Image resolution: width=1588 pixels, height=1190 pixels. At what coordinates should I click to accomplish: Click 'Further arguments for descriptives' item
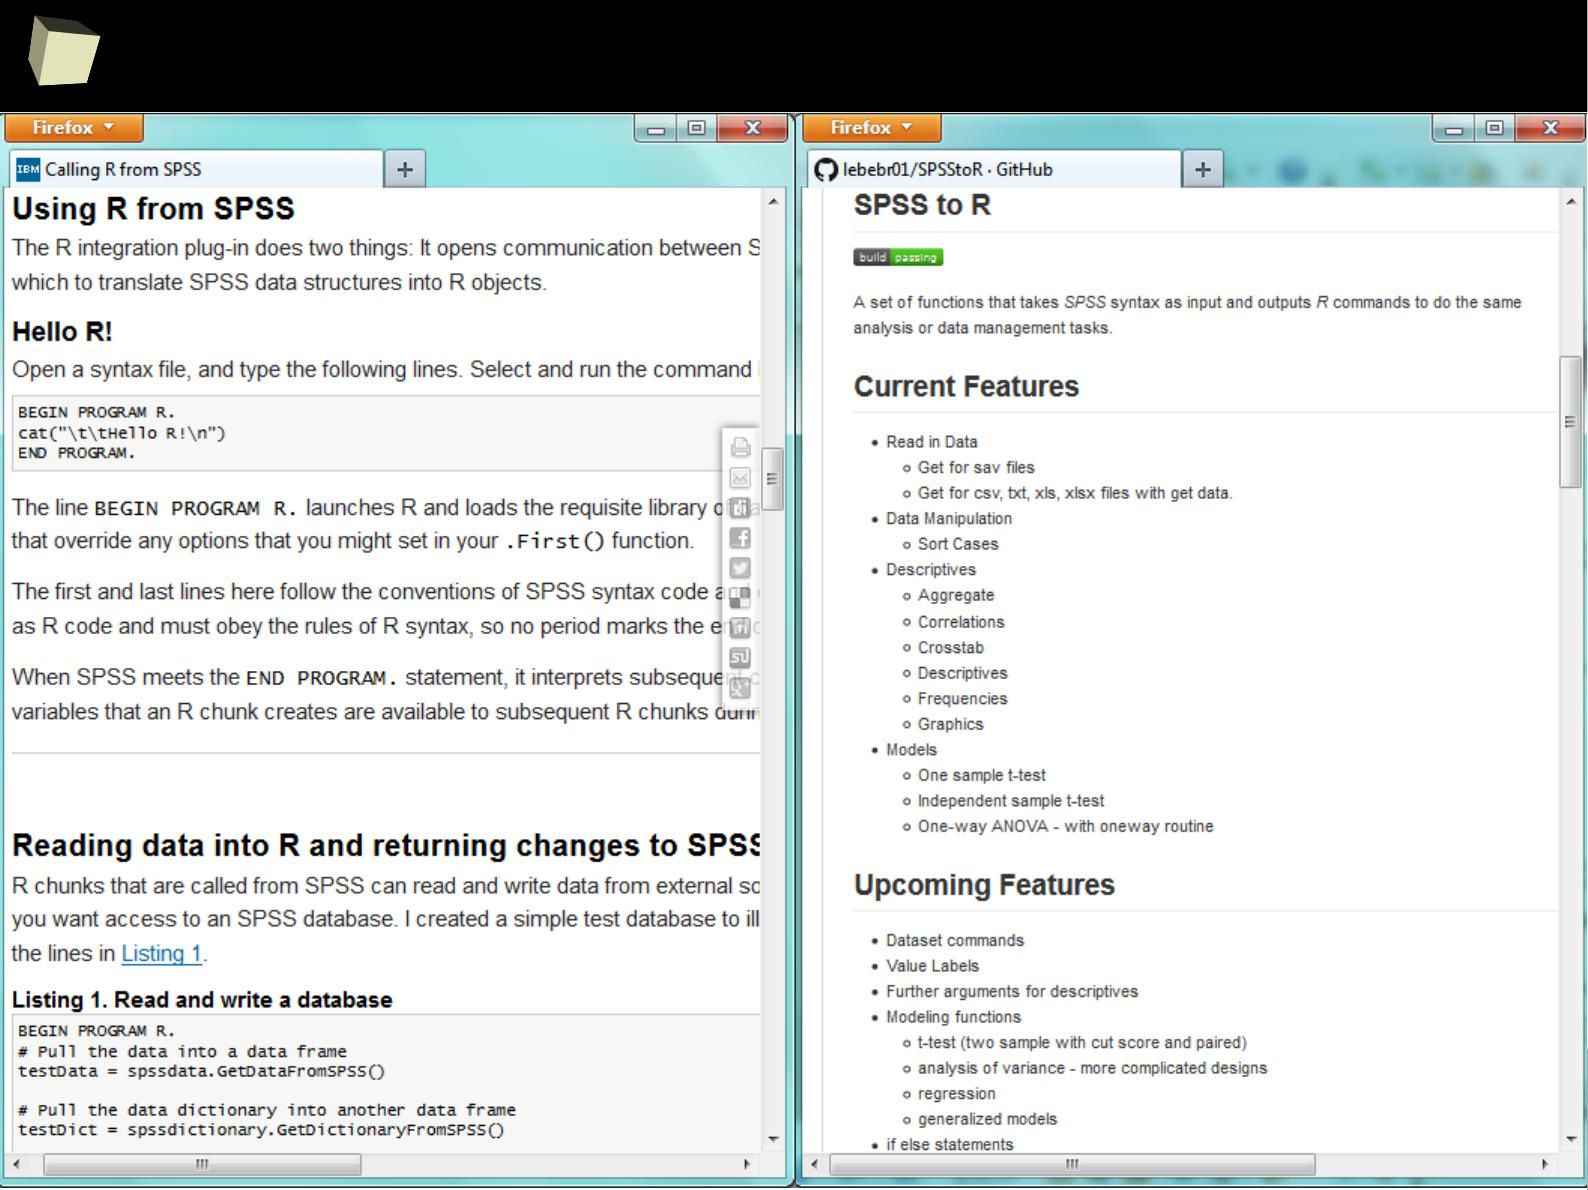pyautogui.click(x=1012, y=992)
